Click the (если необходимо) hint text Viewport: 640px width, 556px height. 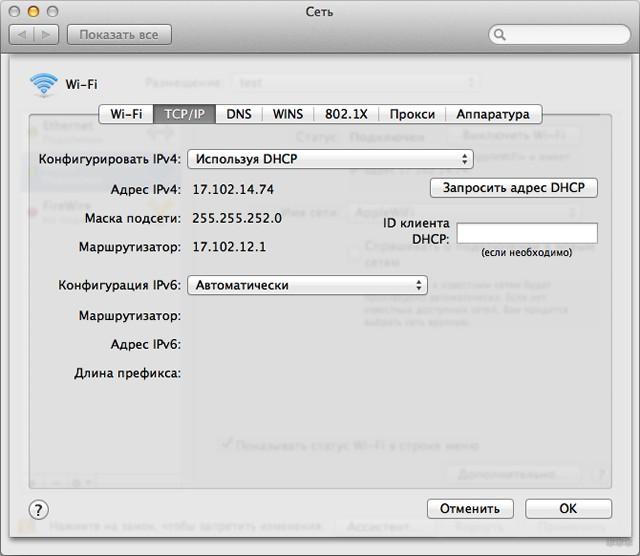(527, 252)
